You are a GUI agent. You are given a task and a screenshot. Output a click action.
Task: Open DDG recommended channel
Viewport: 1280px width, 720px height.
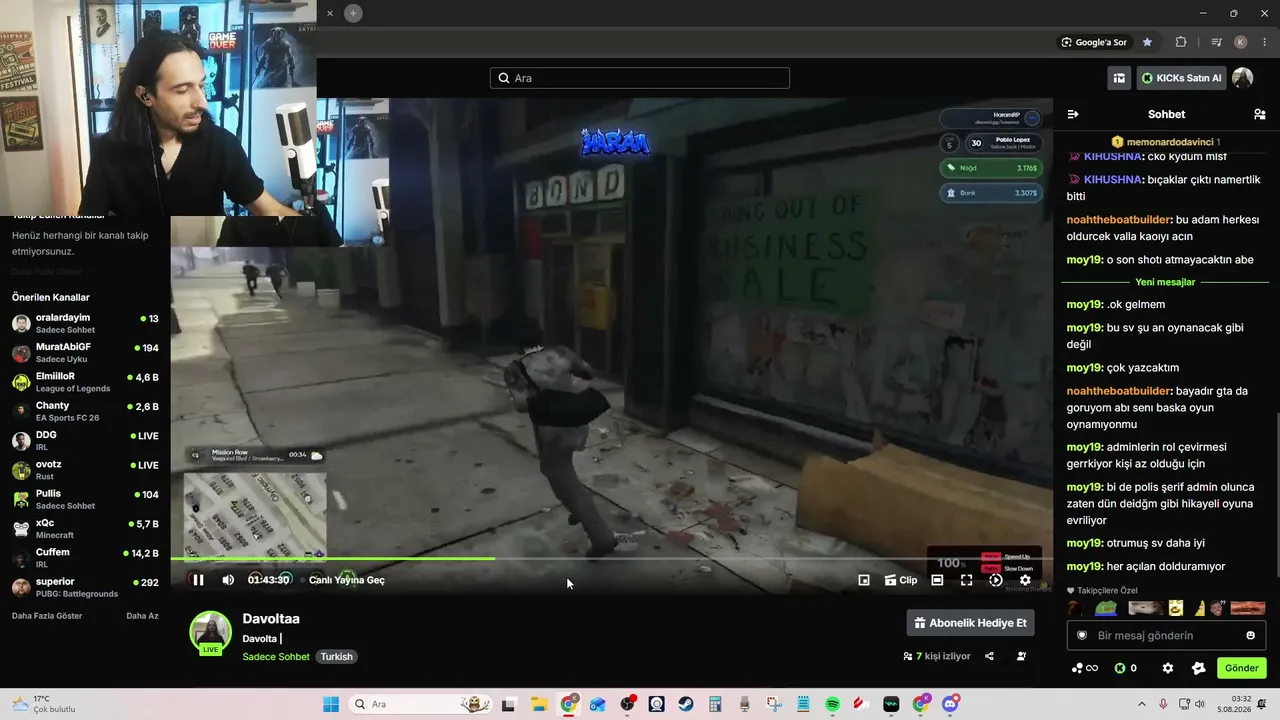coord(85,441)
